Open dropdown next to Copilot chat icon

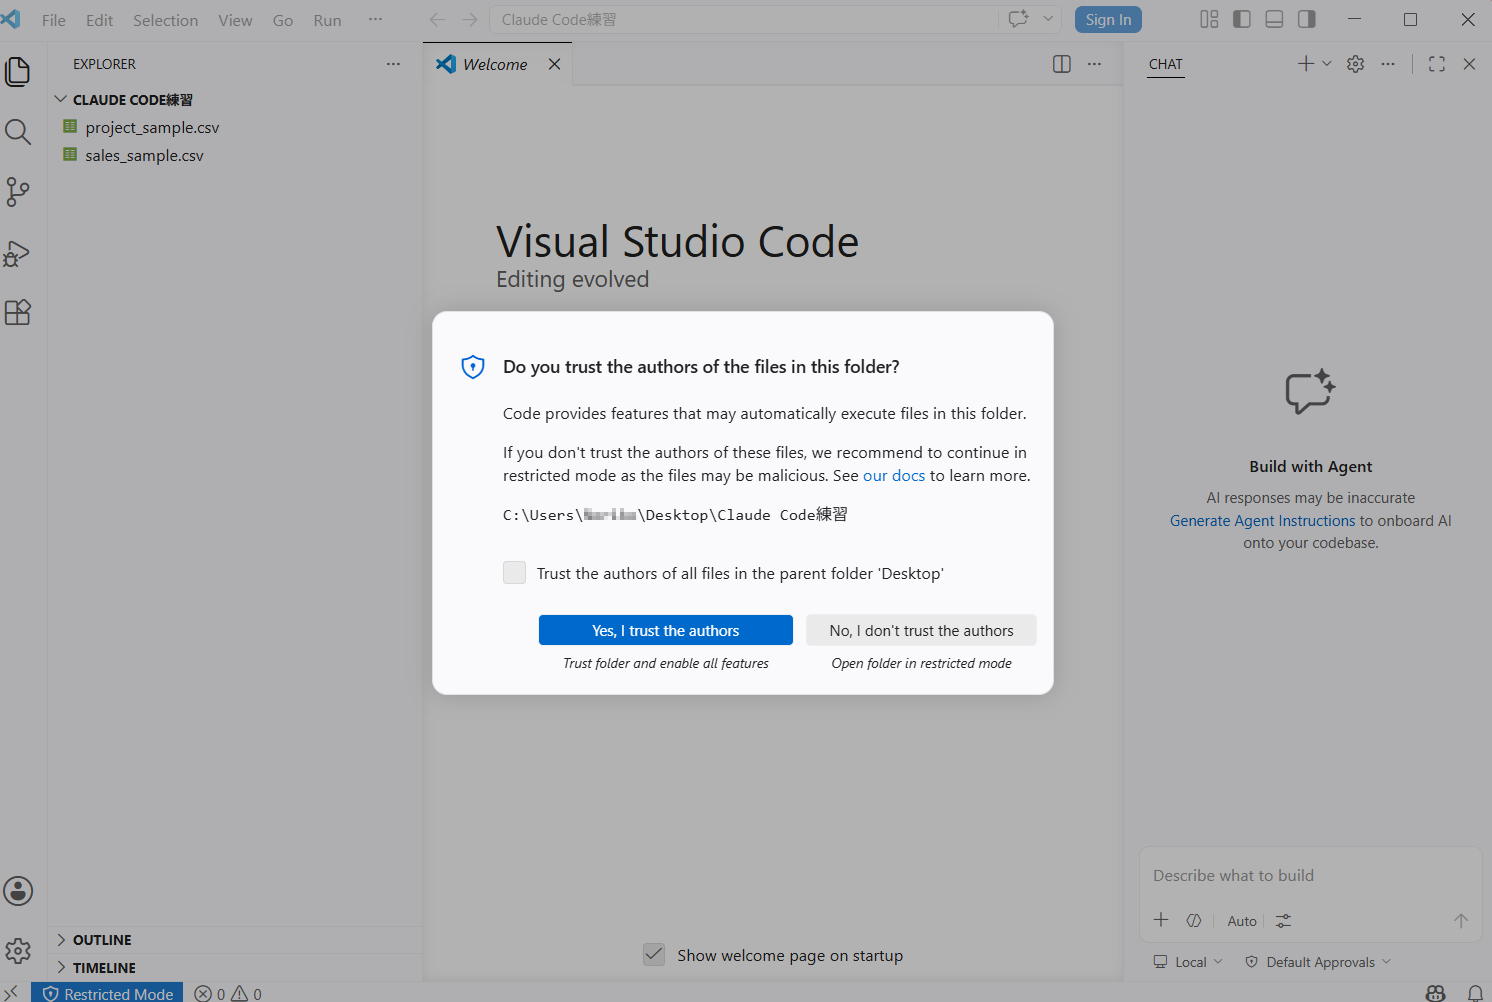click(x=1048, y=19)
